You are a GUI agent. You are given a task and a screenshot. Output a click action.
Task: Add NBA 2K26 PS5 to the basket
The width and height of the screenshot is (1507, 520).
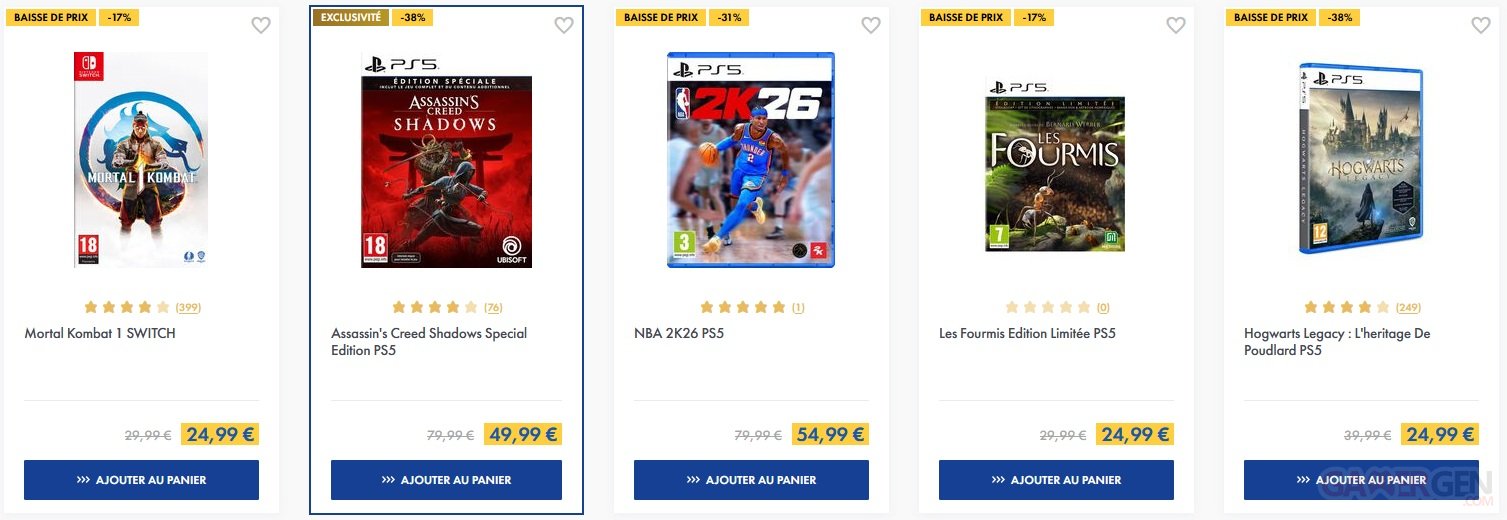[x=751, y=480]
